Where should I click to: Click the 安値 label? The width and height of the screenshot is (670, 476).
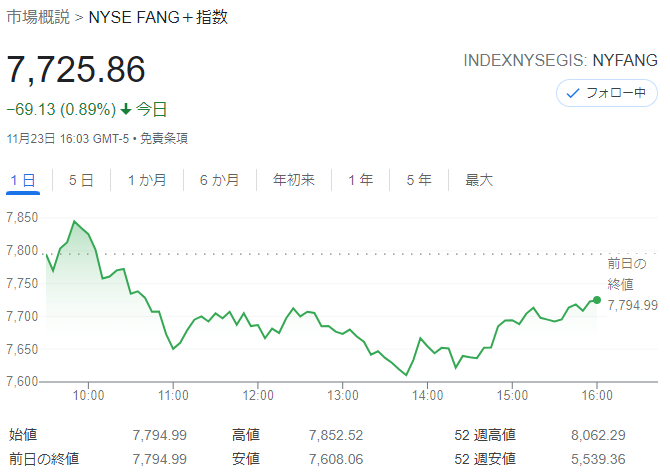tap(246, 459)
